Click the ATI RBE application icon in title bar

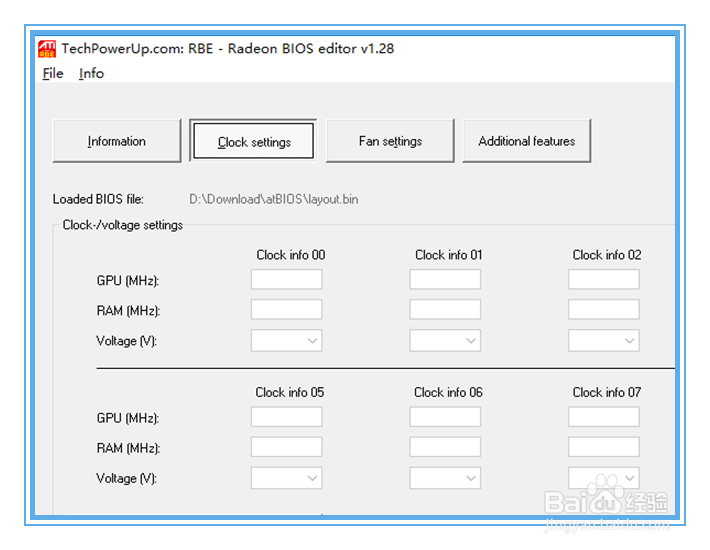47,49
